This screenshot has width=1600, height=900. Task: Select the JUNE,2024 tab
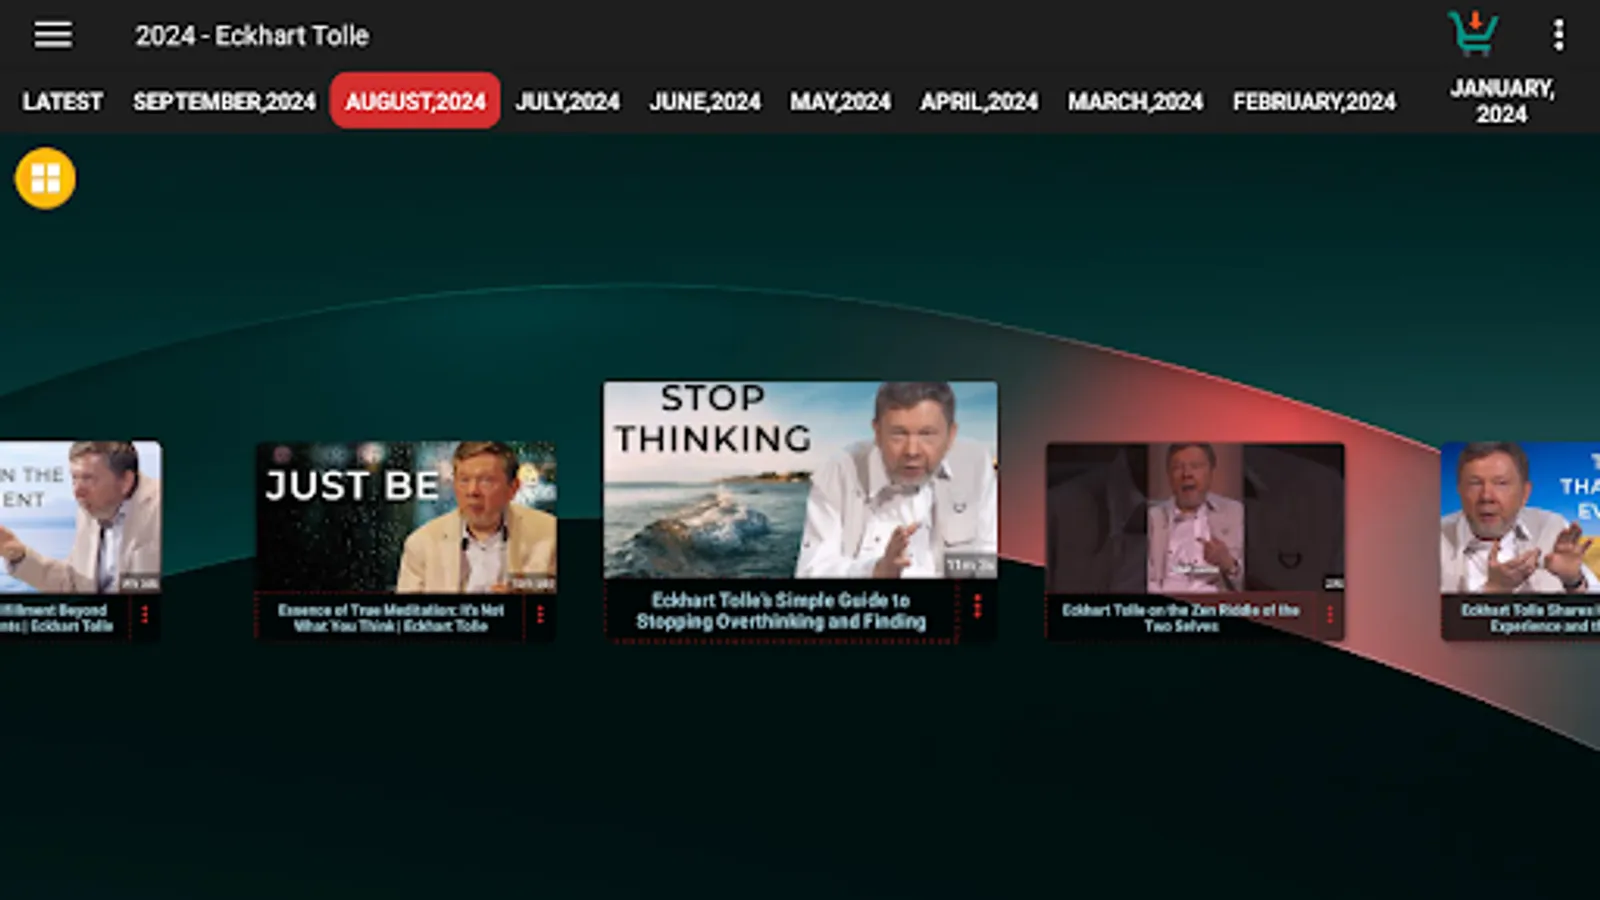pyautogui.click(x=705, y=102)
